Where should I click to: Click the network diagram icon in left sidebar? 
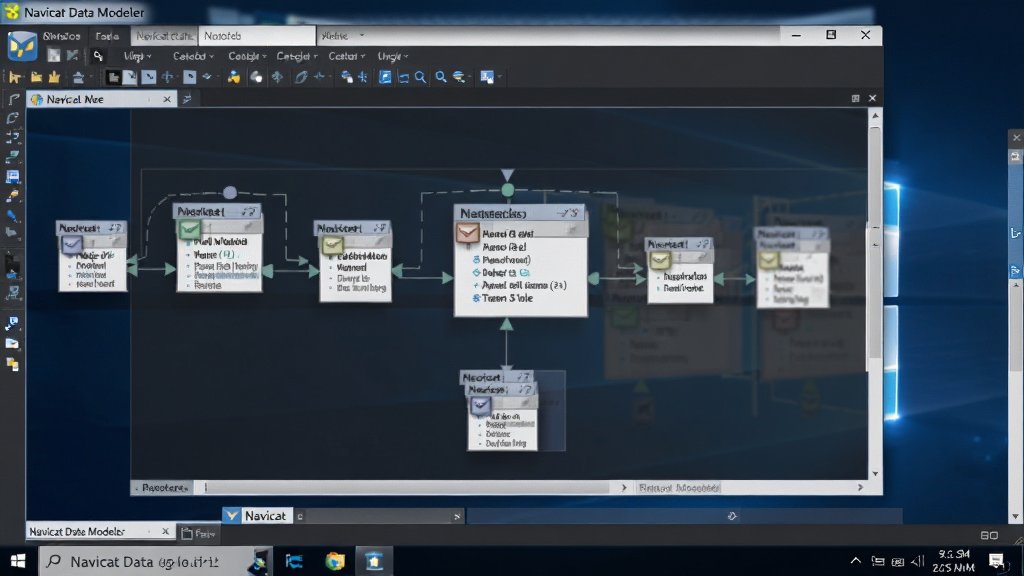click(x=12, y=293)
